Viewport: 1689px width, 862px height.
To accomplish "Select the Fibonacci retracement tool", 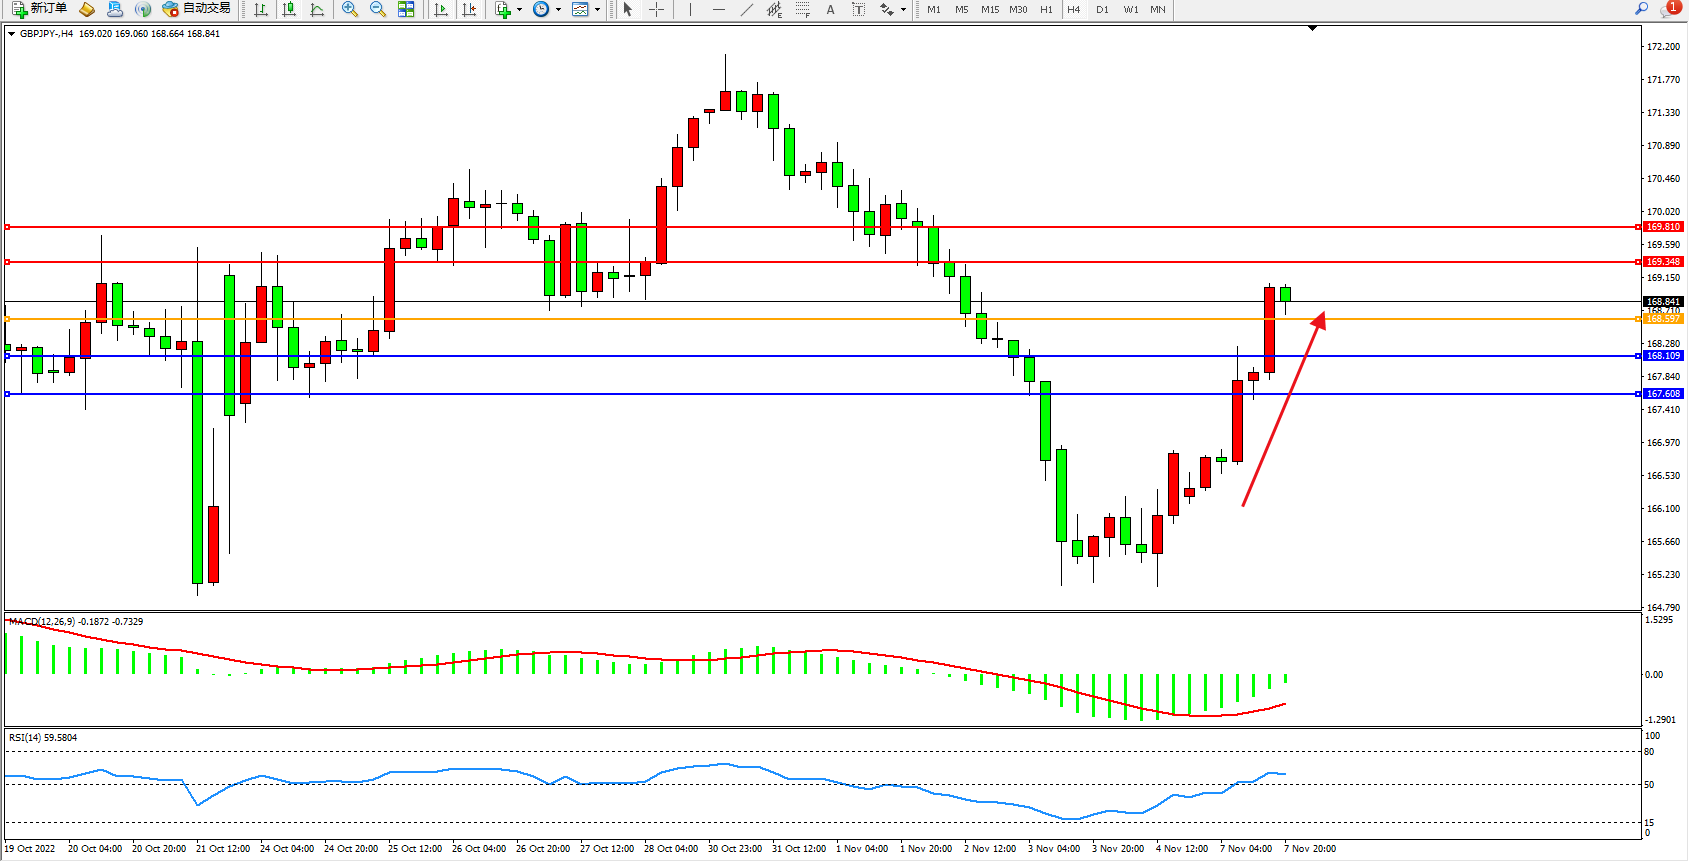I will [x=802, y=9].
